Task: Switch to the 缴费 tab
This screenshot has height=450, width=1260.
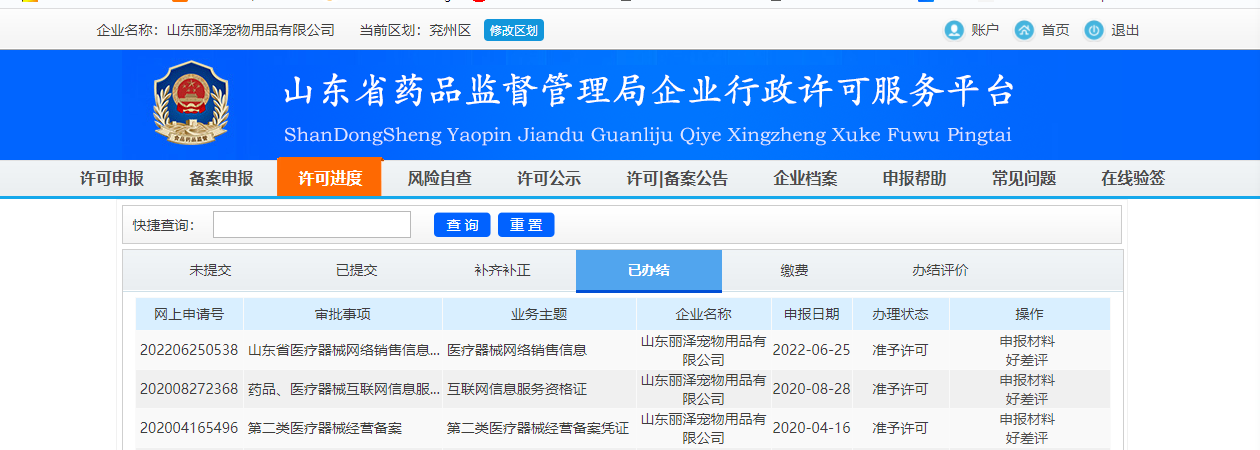Action: coord(795,271)
